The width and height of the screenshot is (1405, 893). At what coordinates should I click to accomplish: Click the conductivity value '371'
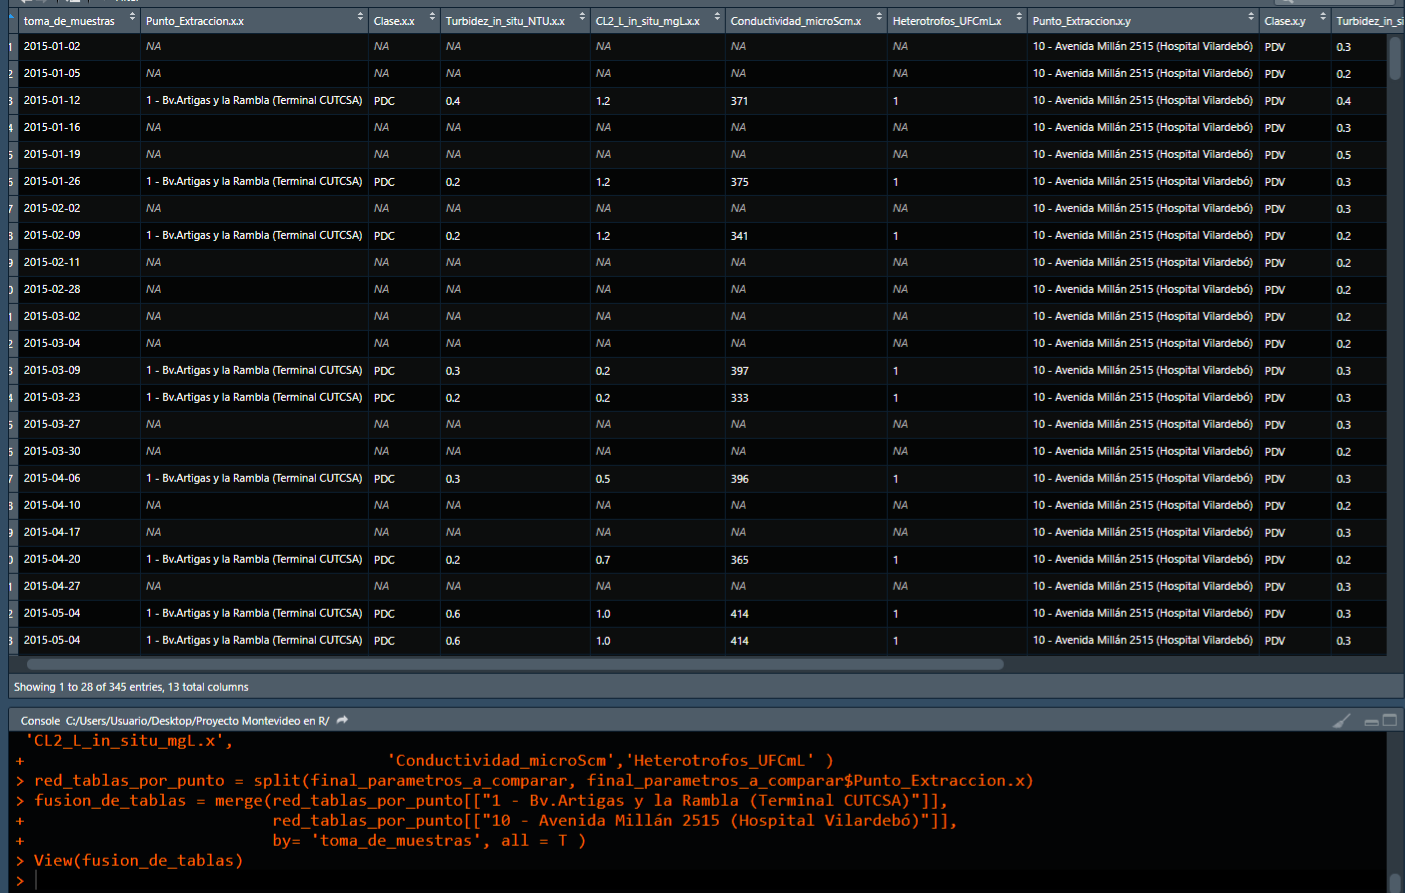click(739, 101)
